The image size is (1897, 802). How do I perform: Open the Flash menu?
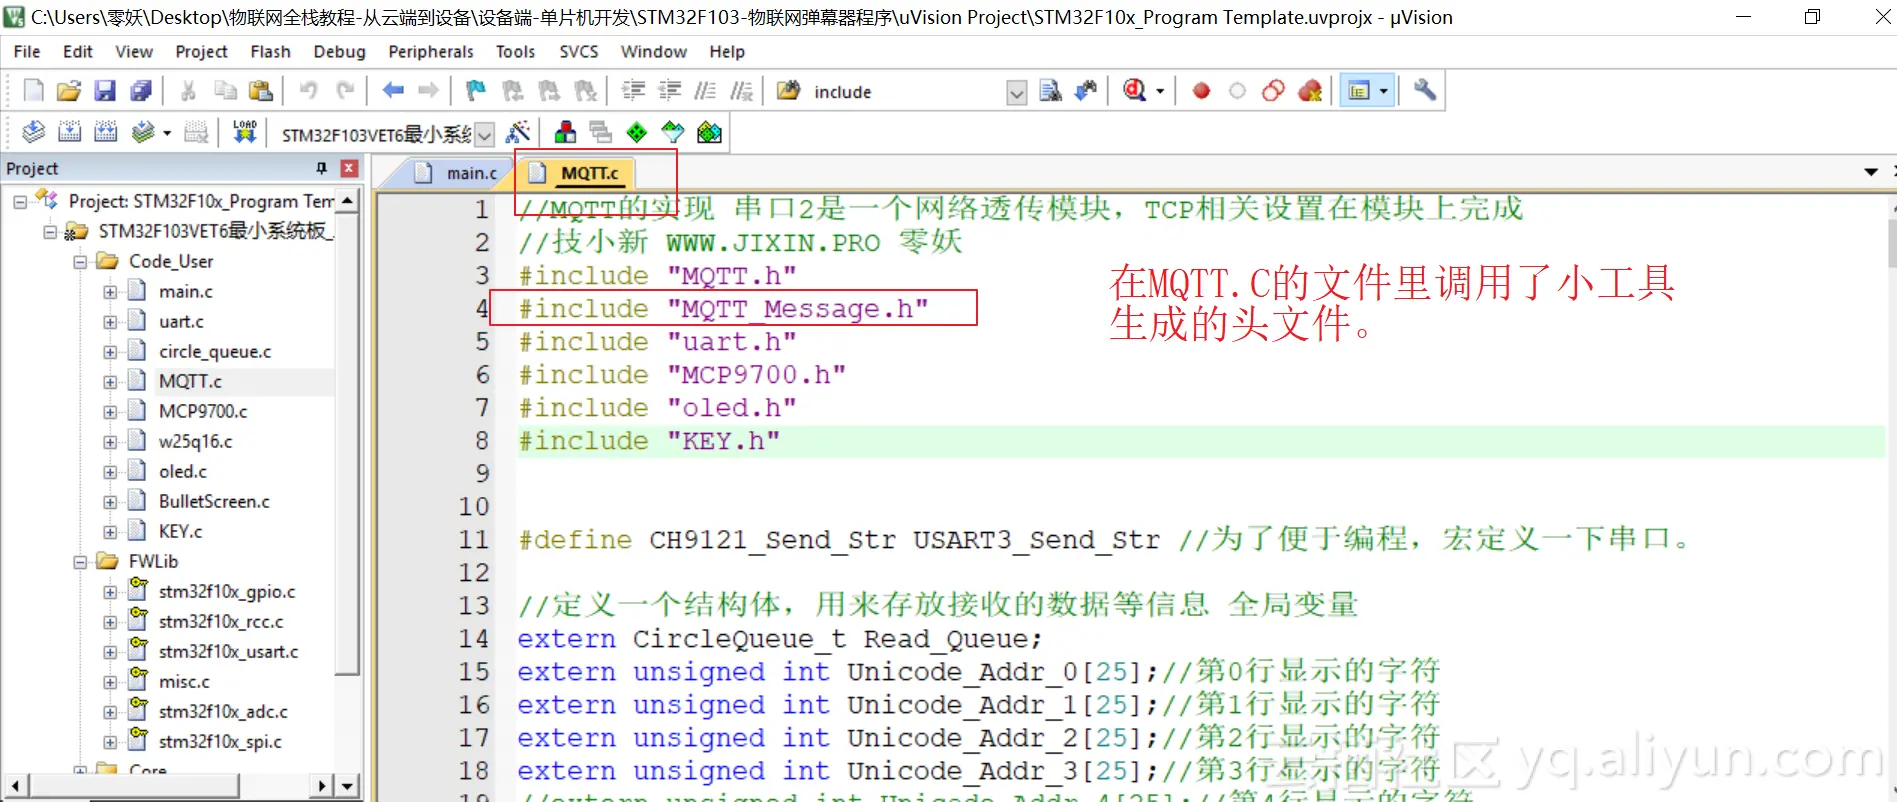(x=270, y=51)
